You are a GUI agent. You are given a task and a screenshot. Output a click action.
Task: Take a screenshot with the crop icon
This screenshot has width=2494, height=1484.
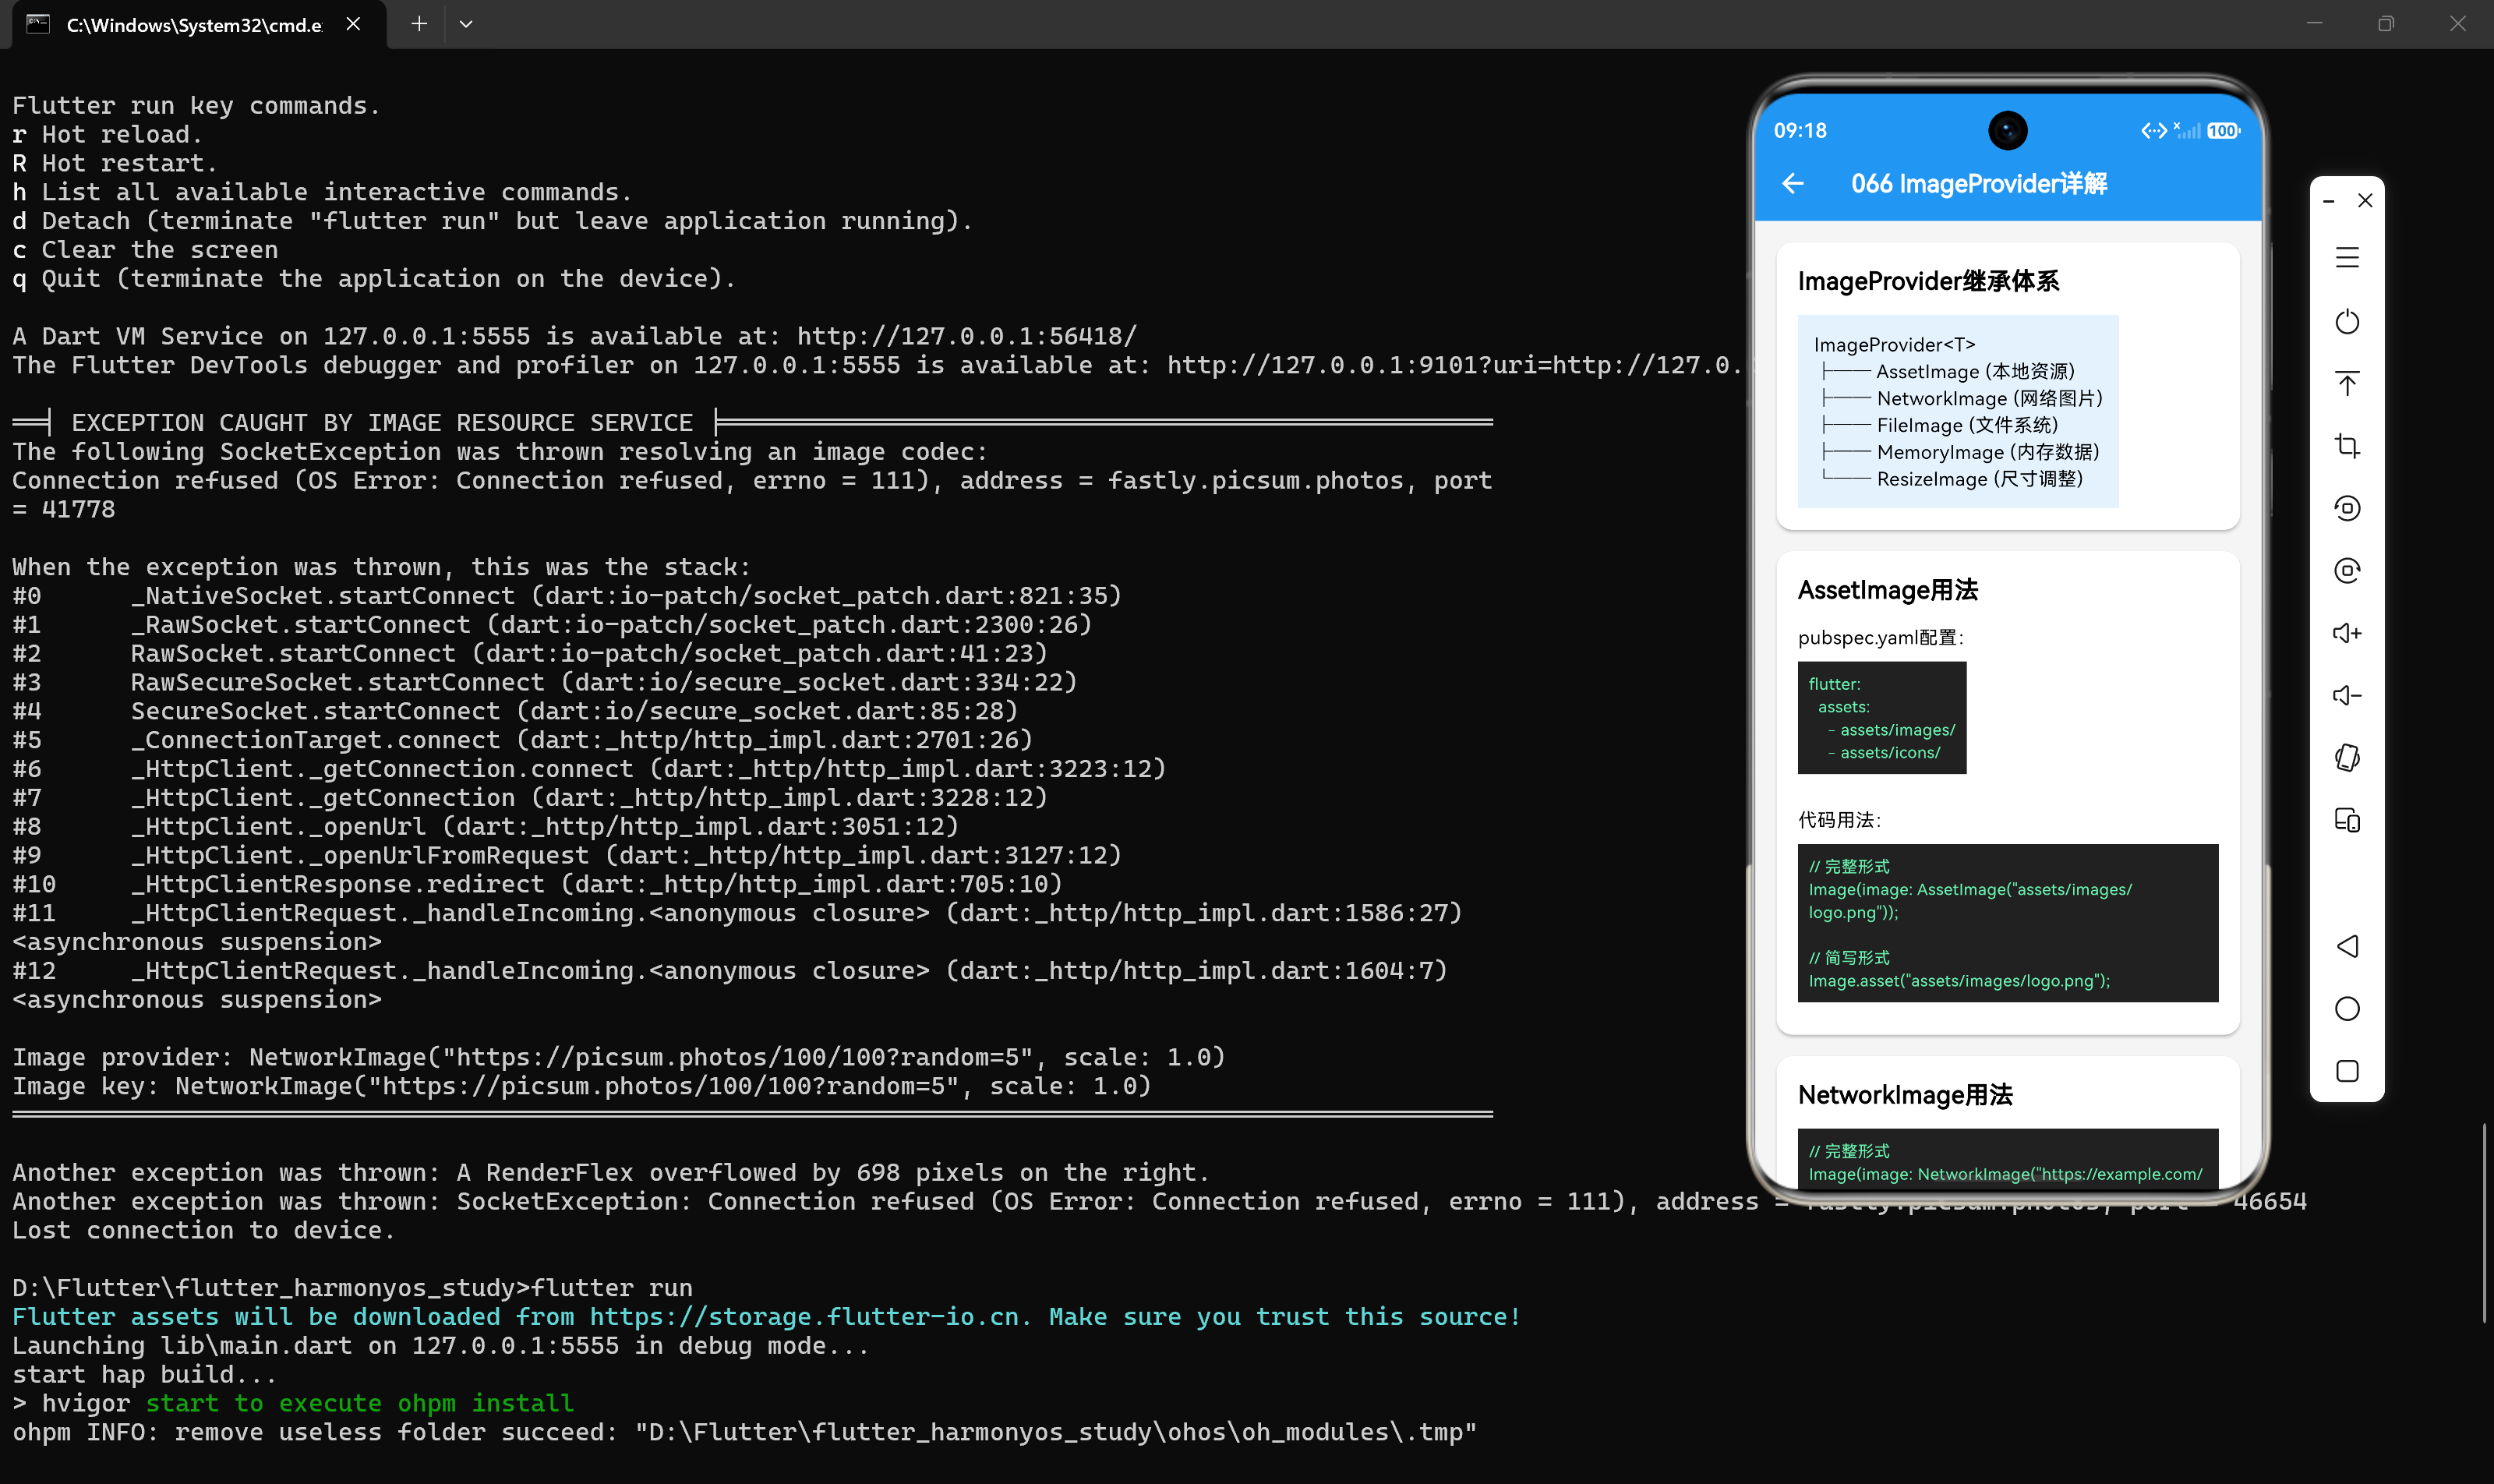(x=2347, y=446)
